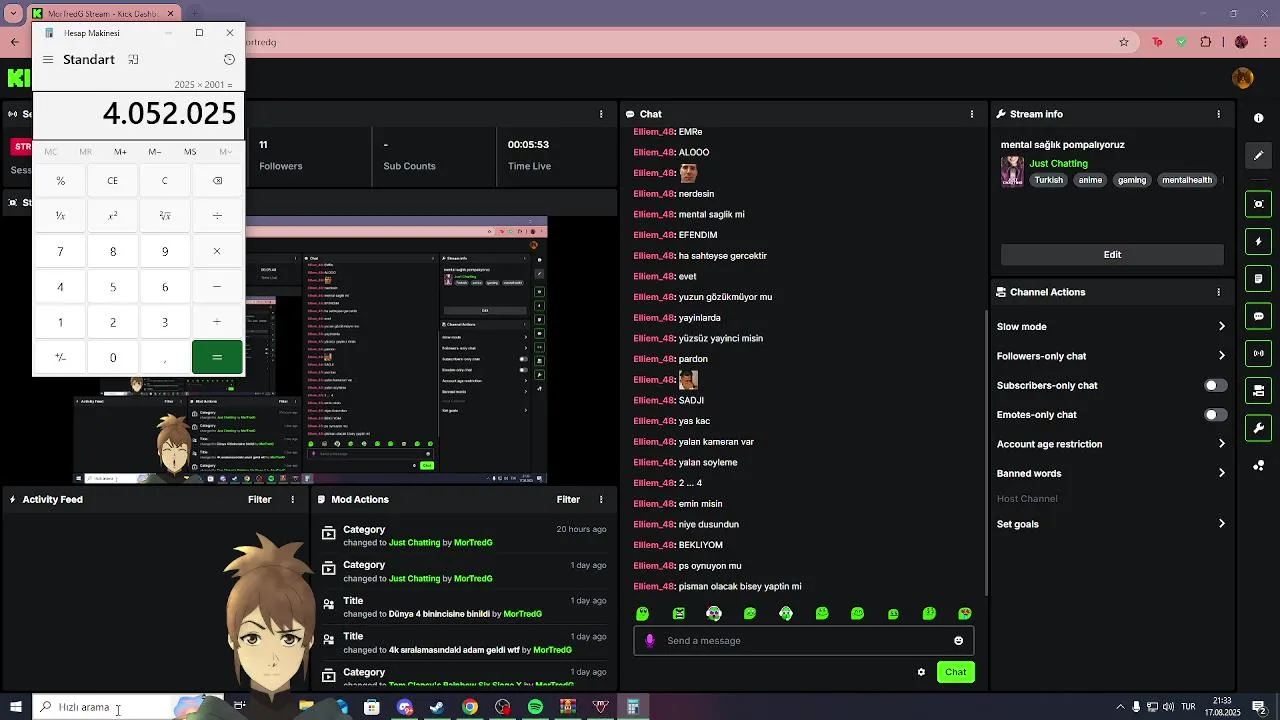1280x720 pixels.
Task: Click the Followers stat card
Action: click(x=308, y=155)
